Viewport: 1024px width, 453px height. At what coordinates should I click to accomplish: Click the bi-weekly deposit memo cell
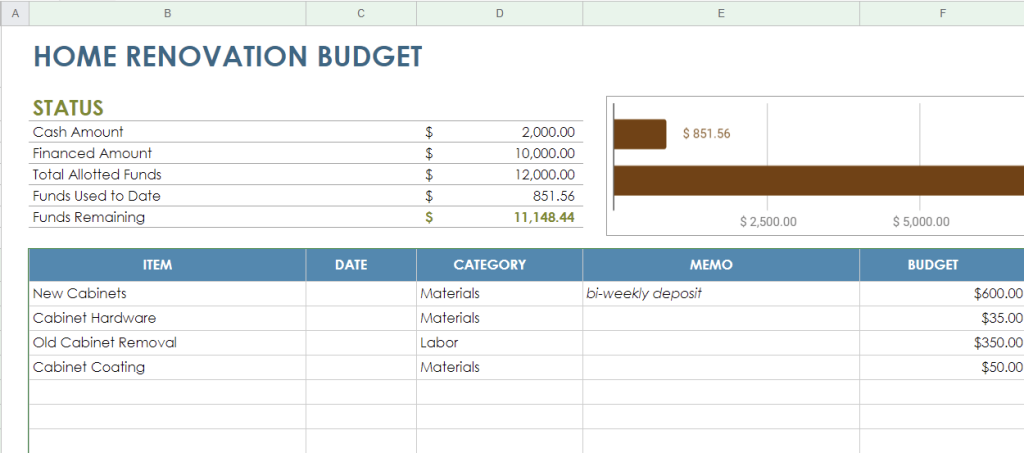pos(646,294)
